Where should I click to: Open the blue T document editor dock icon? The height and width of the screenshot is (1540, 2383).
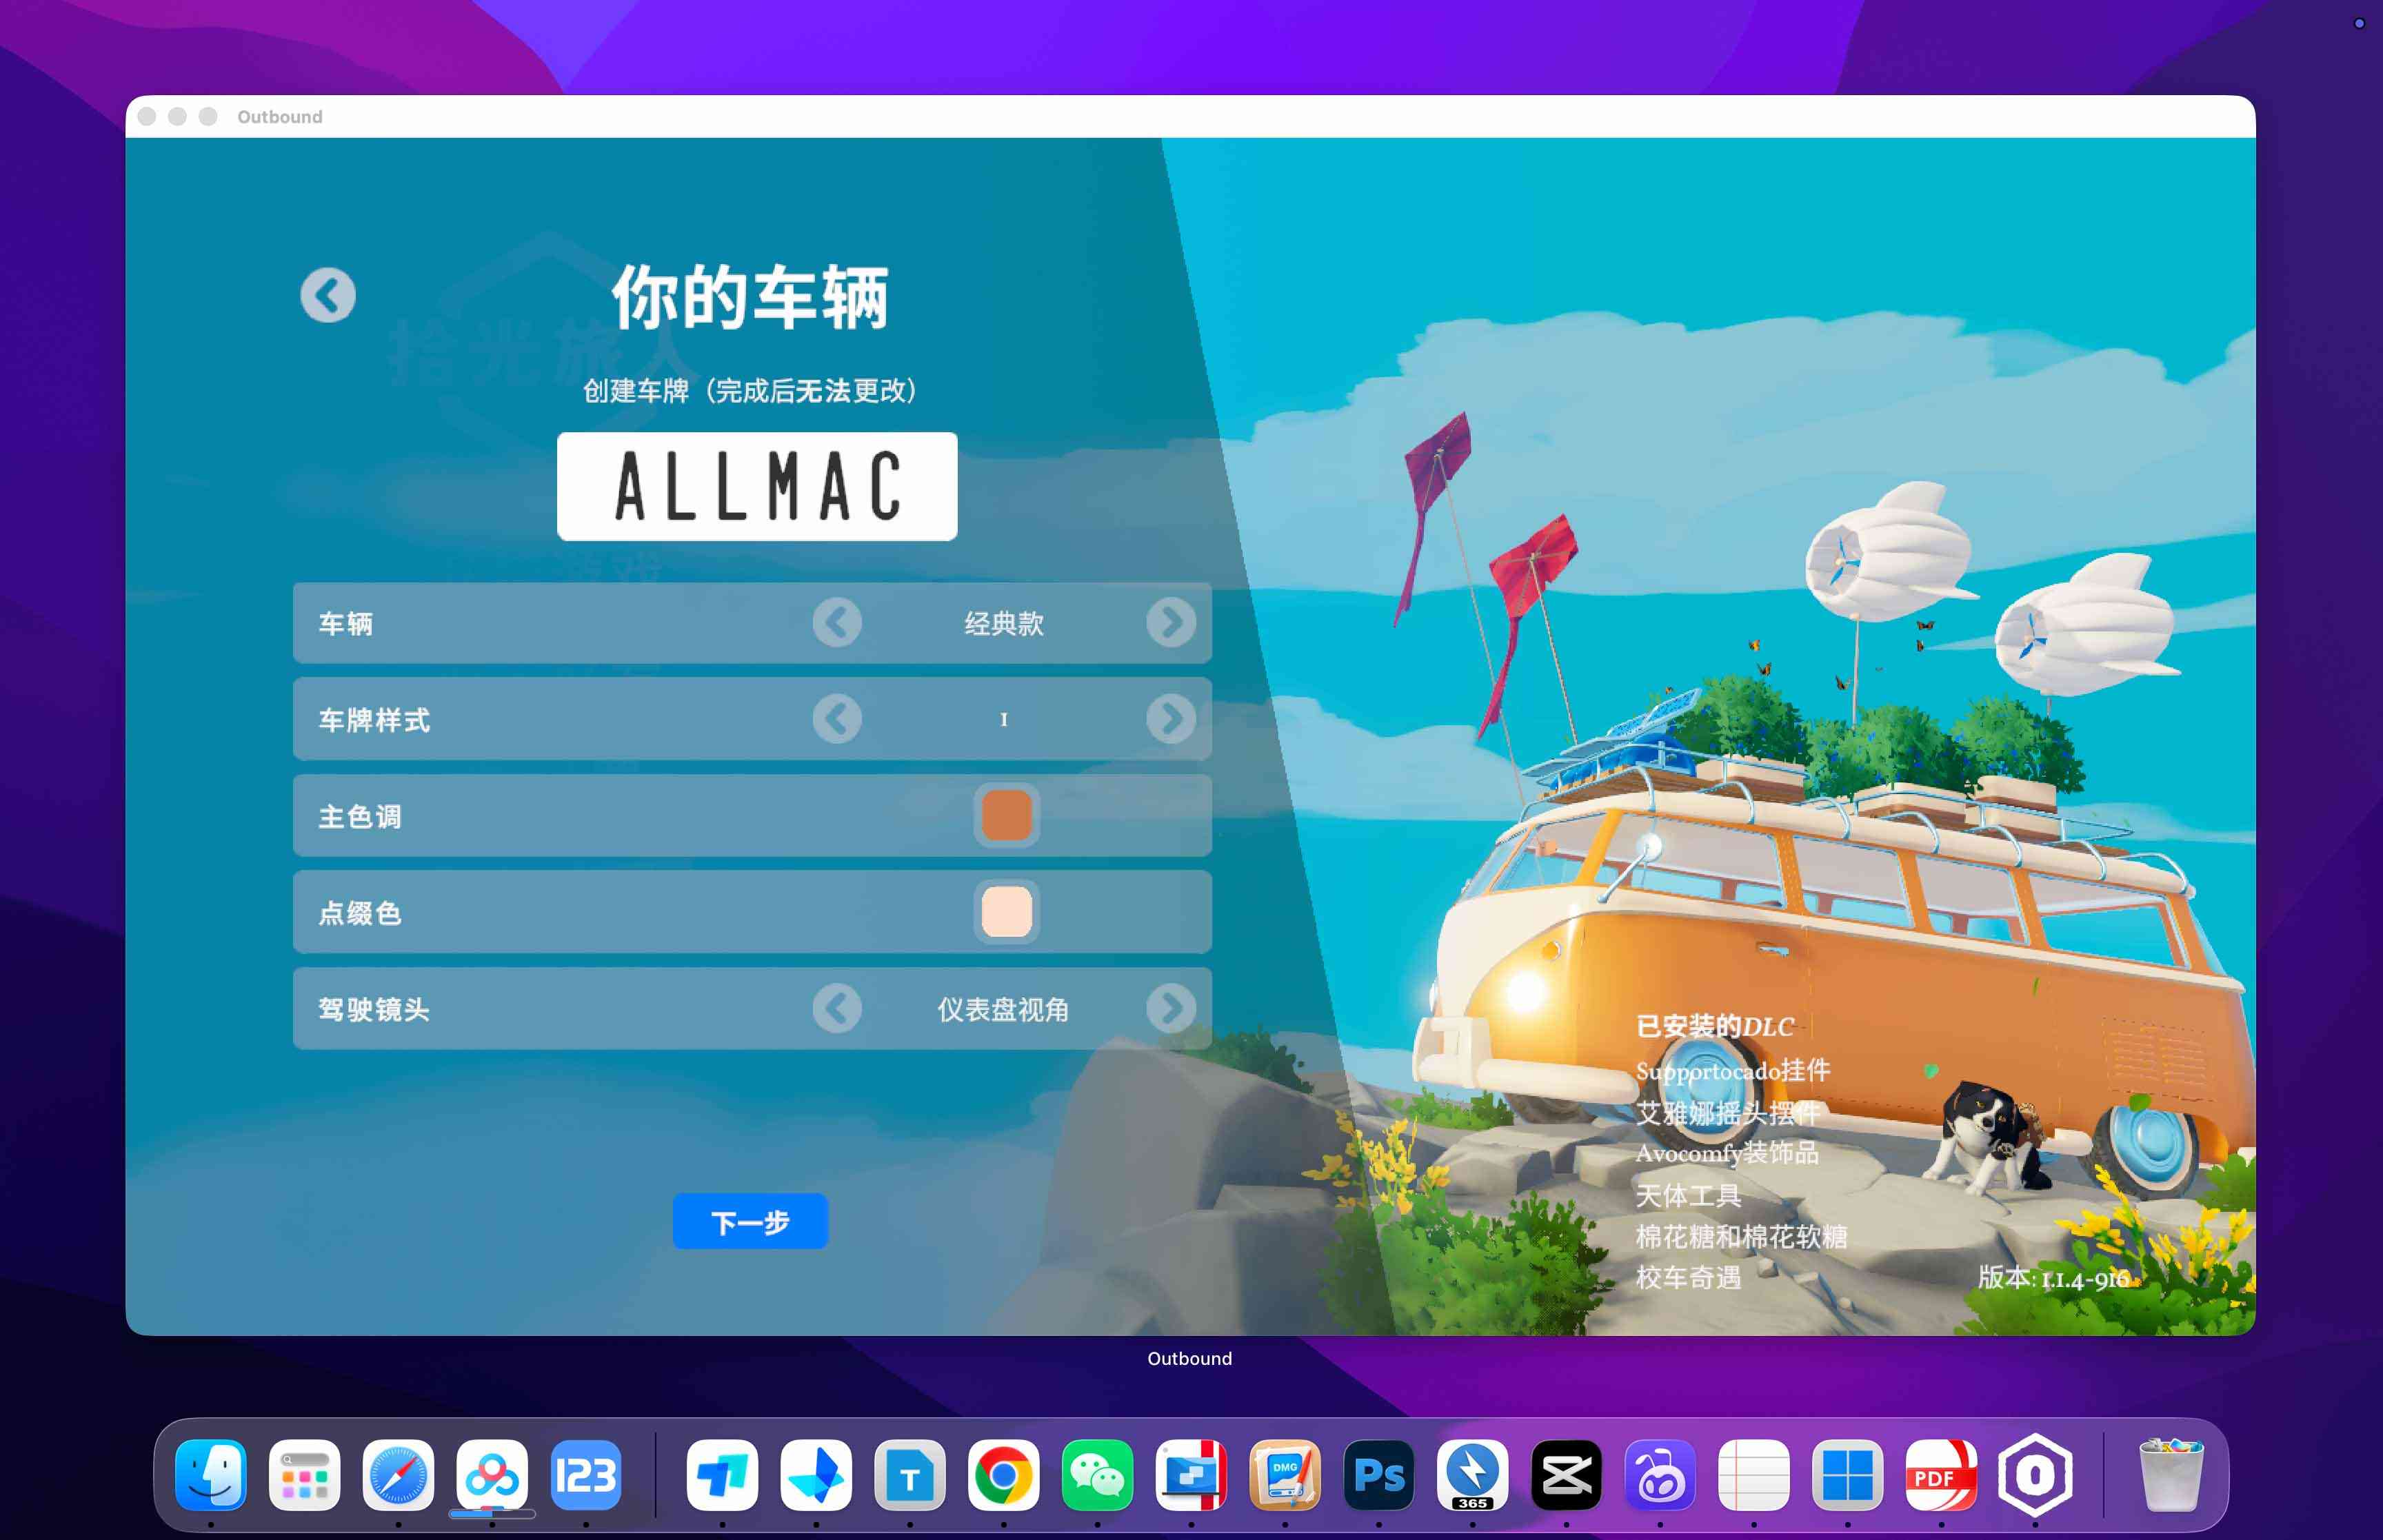pos(910,1475)
